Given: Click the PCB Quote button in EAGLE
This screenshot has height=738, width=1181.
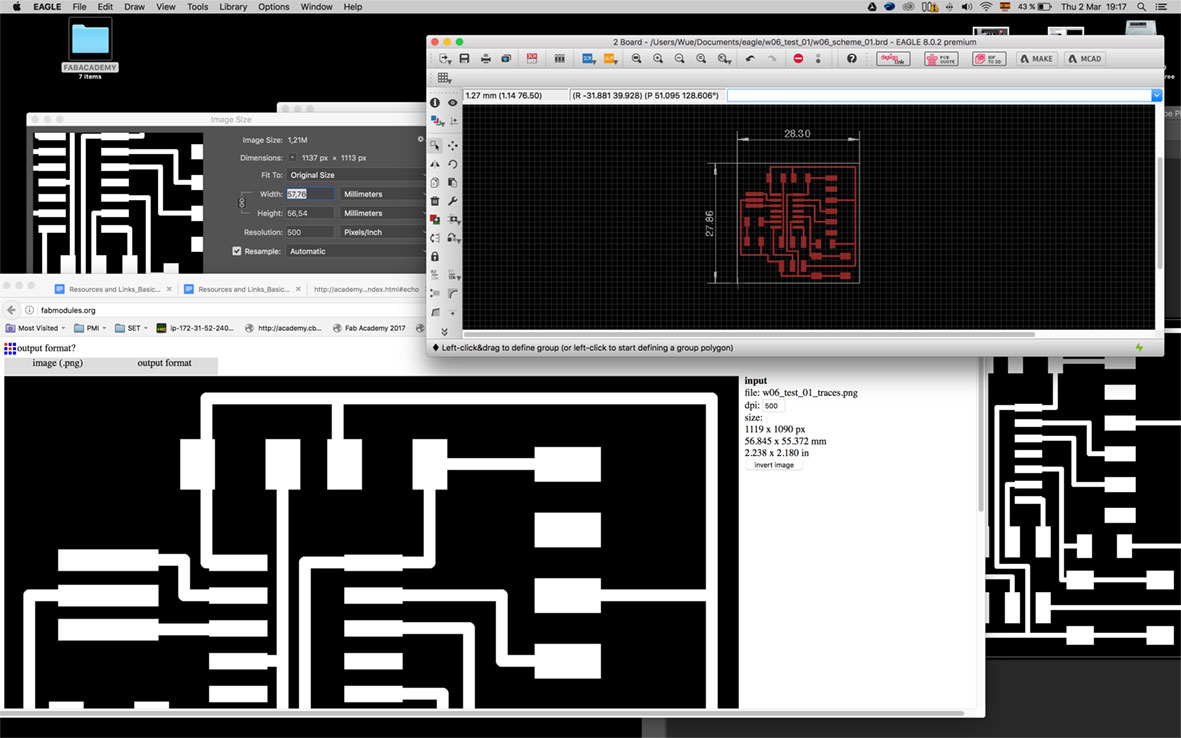Looking at the screenshot, I should pos(941,59).
